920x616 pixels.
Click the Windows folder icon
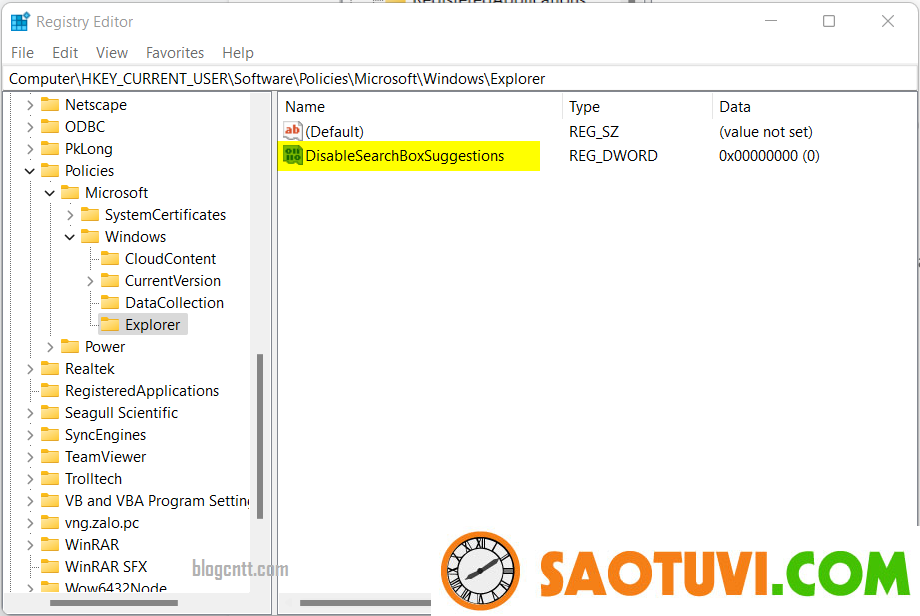point(90,236)
